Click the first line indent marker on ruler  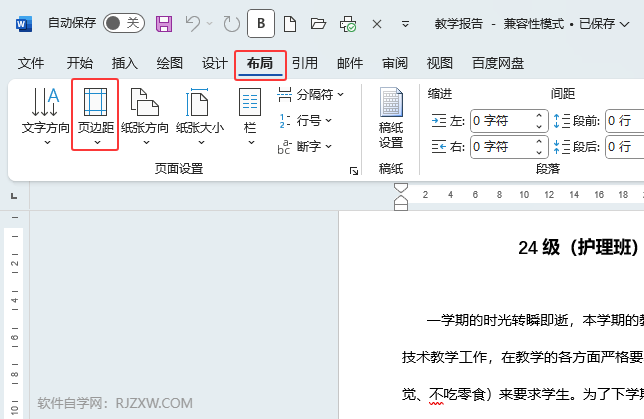pos(401,188)
